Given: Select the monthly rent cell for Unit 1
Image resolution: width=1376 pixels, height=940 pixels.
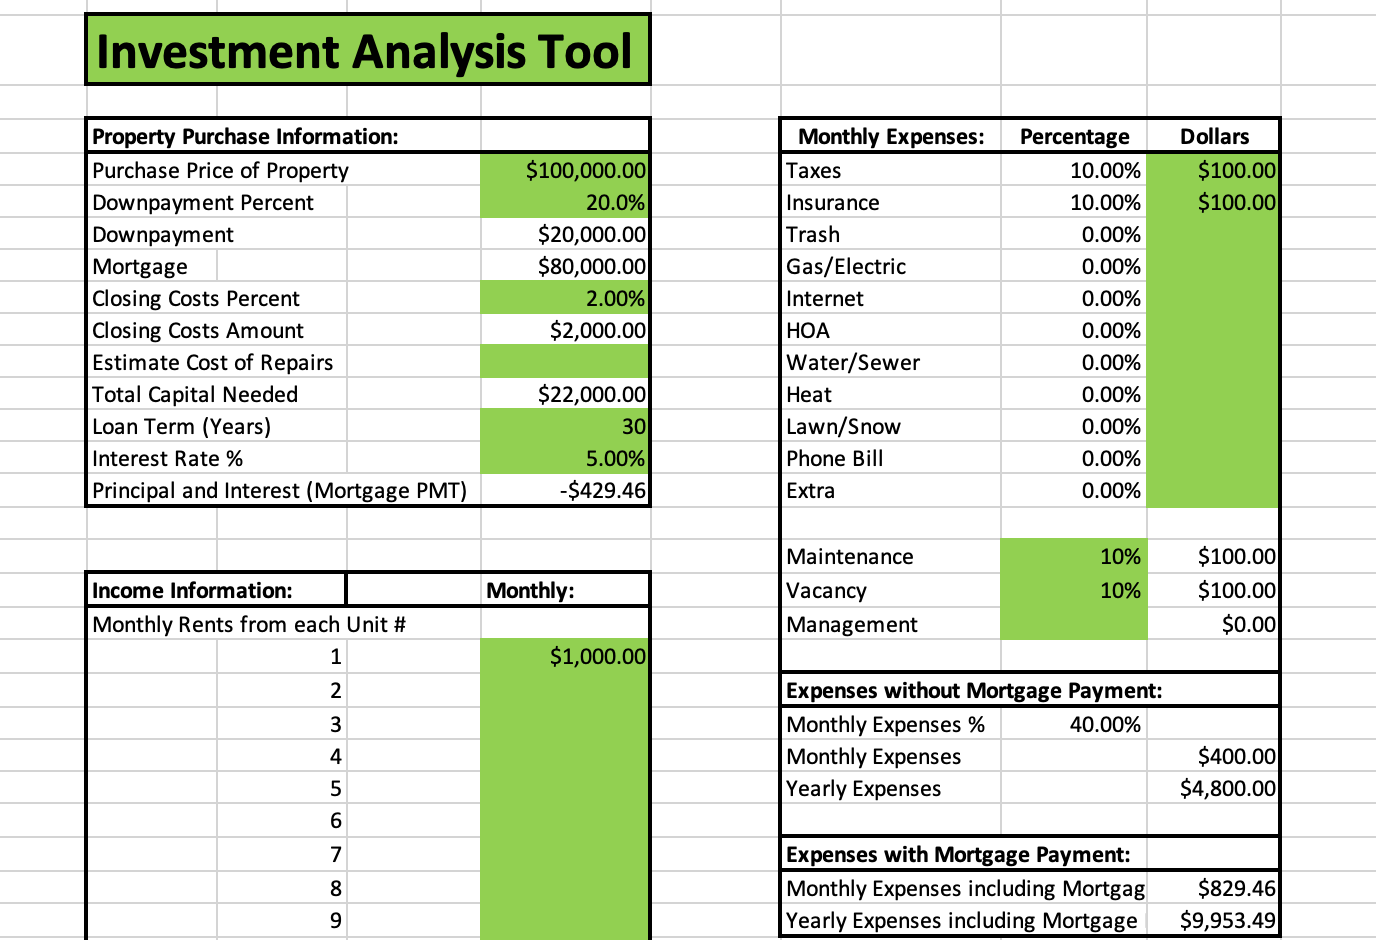Looking at the screenshot, I should click(565, 657).
